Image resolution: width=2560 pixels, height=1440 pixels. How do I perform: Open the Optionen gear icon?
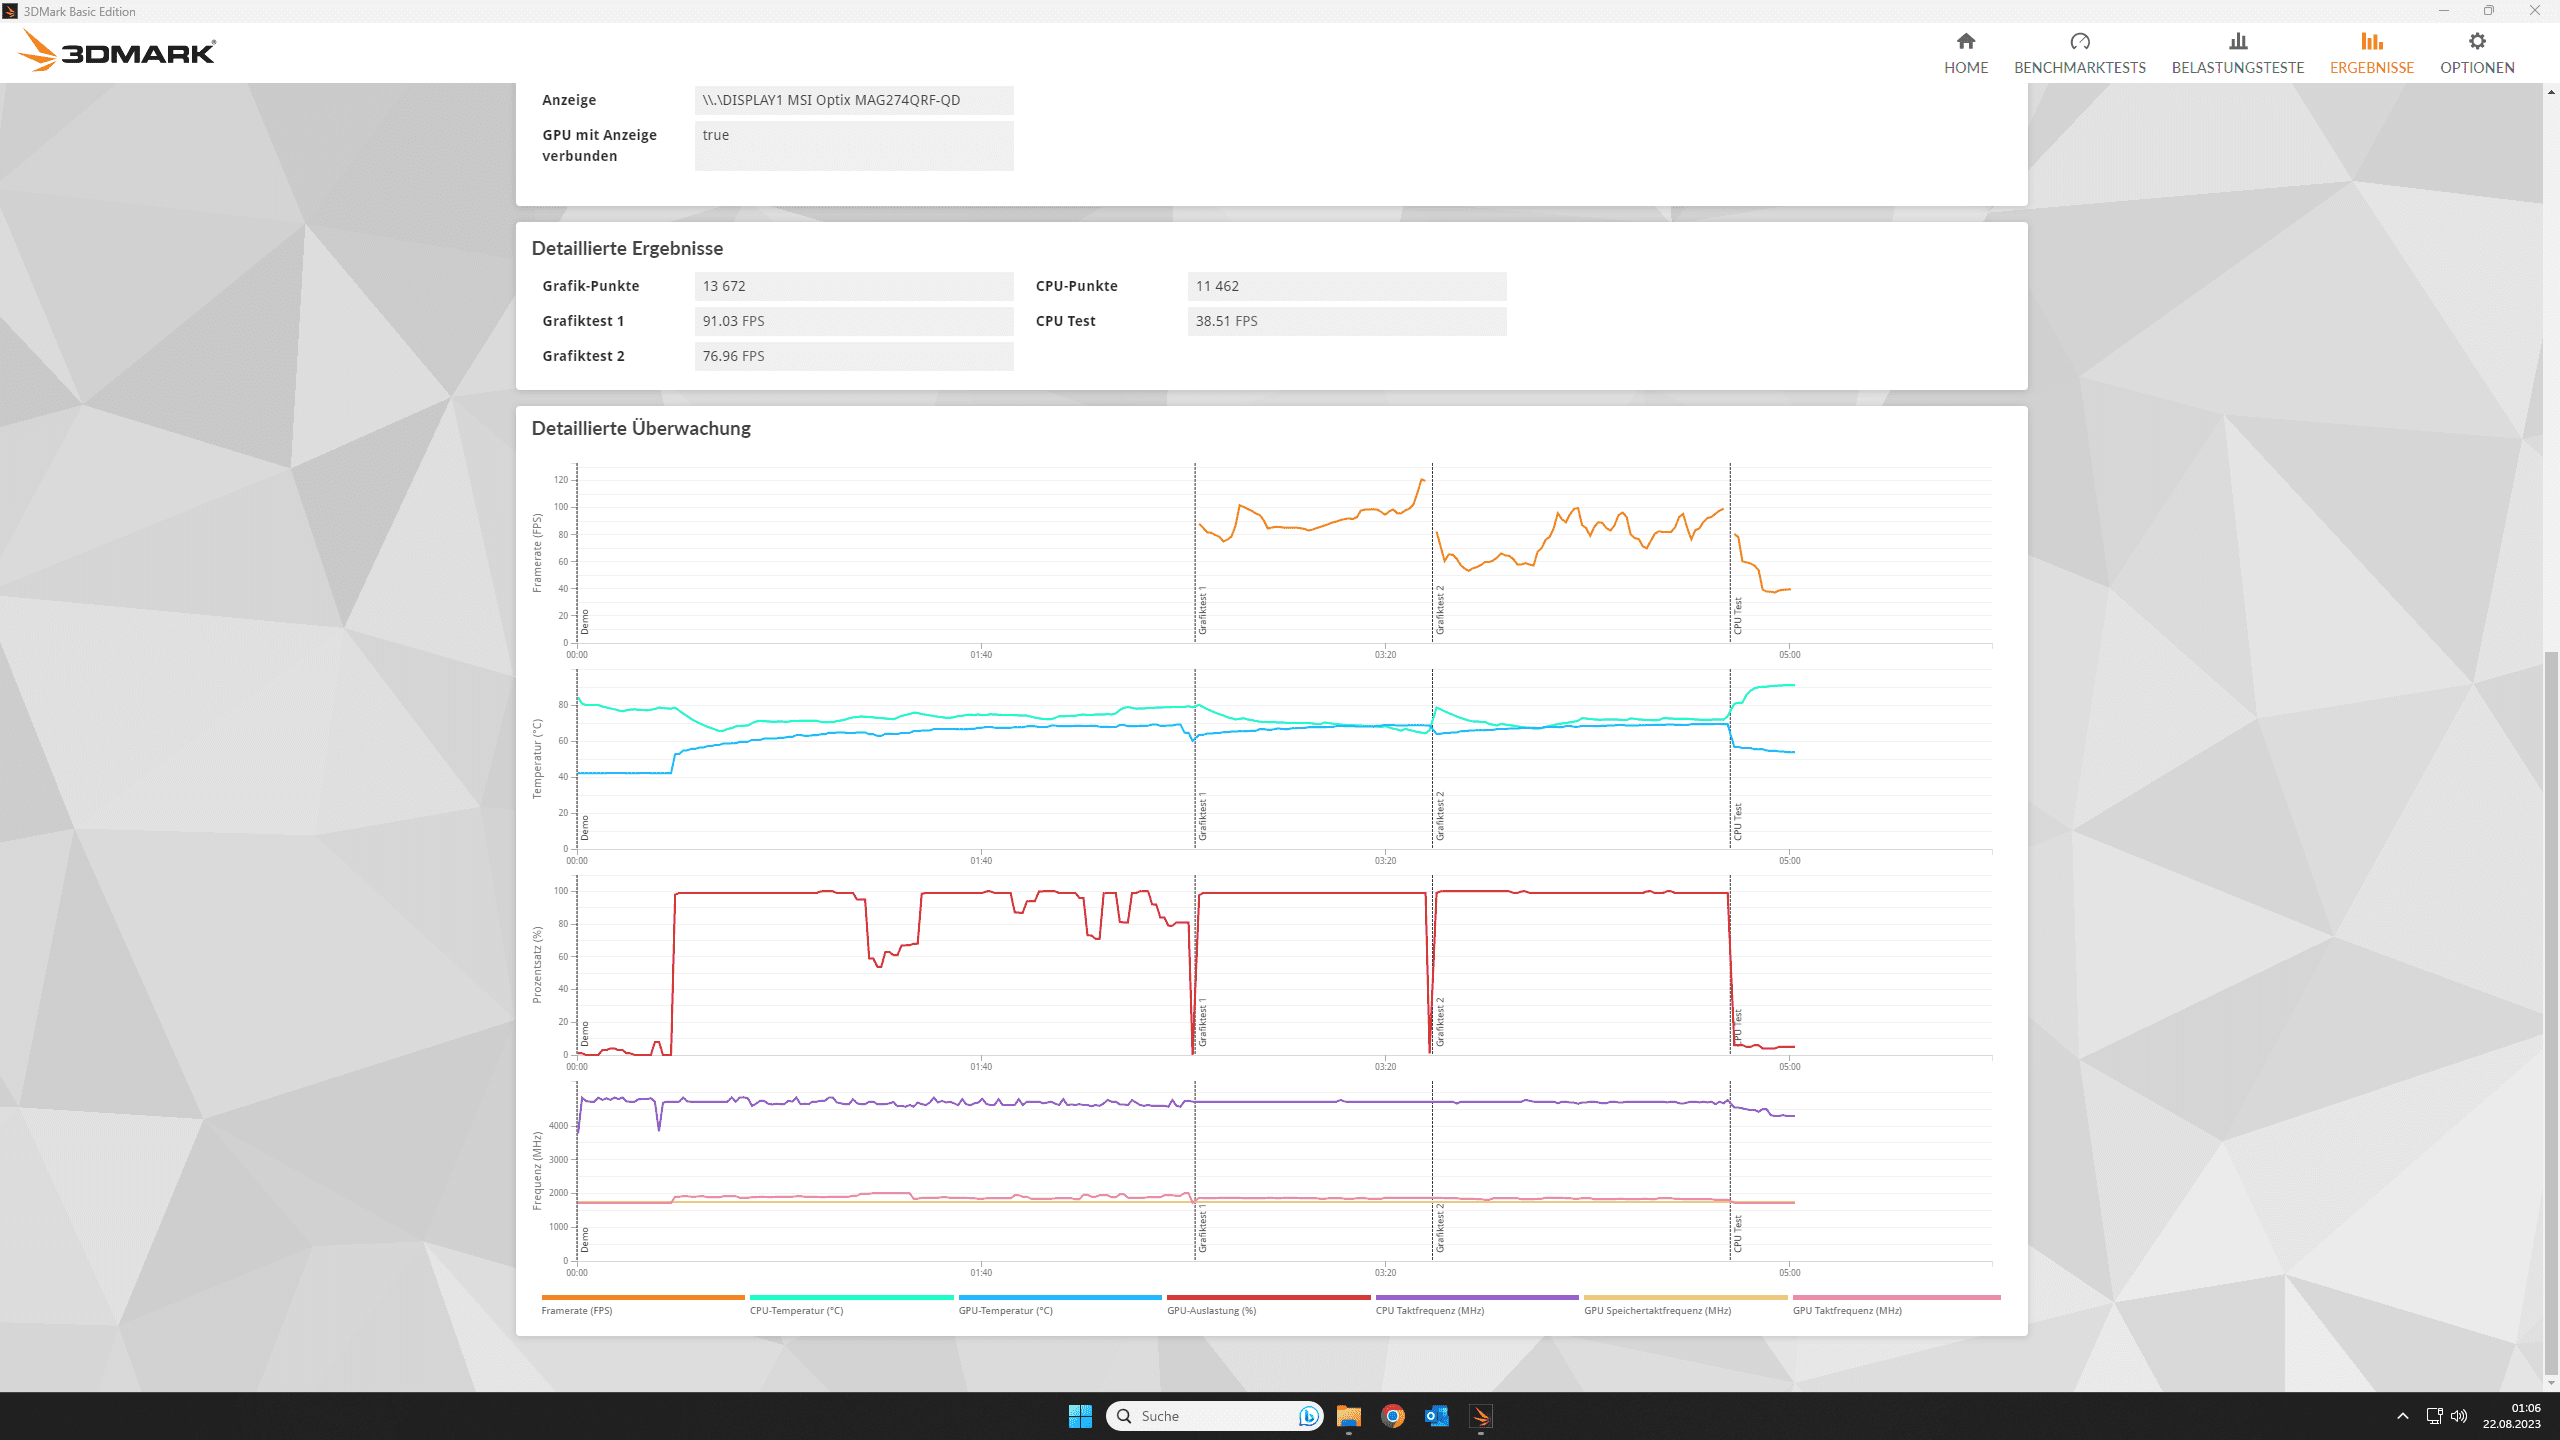2476,42
